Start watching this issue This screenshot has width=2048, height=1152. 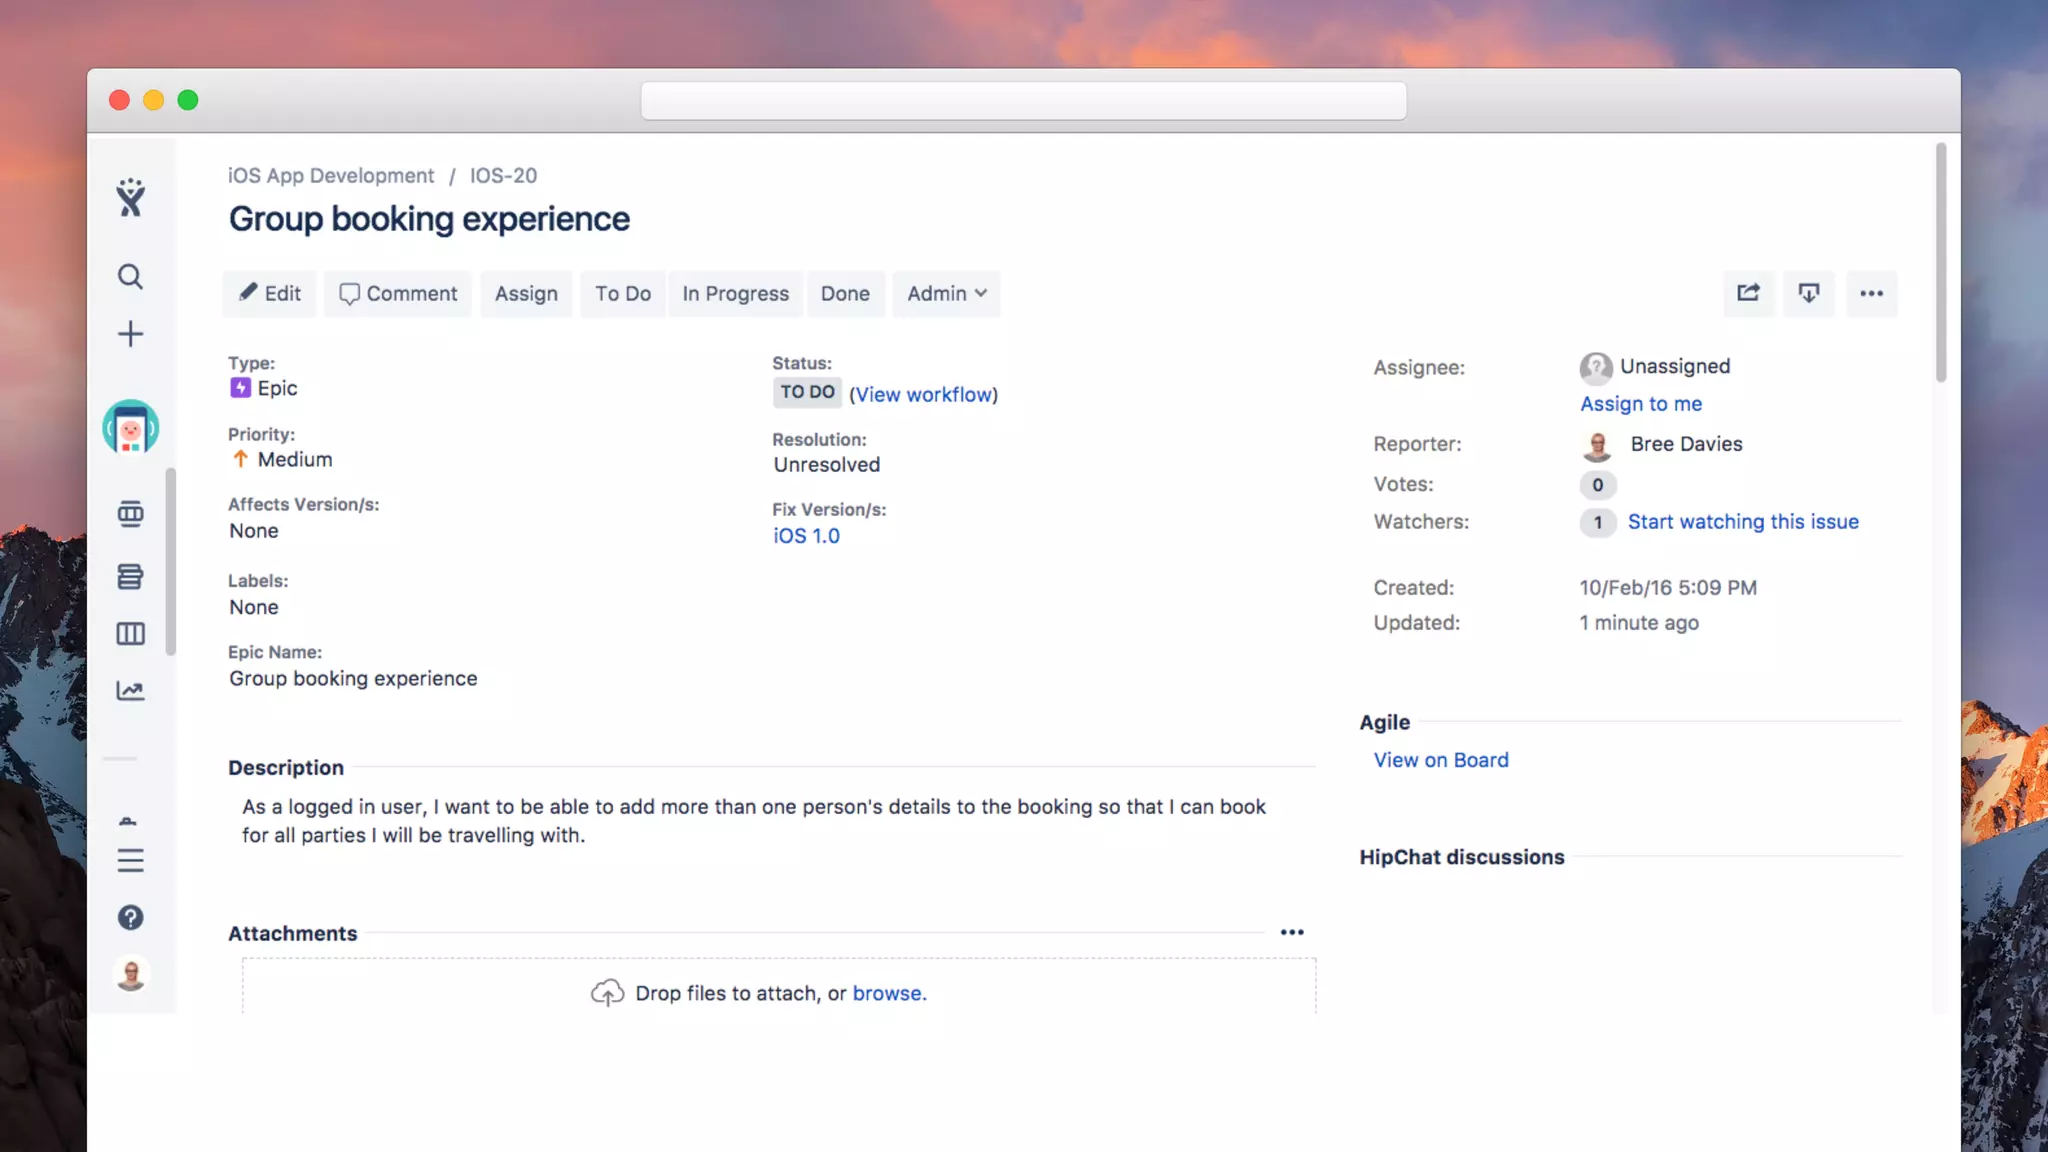tap(1742, 522)
